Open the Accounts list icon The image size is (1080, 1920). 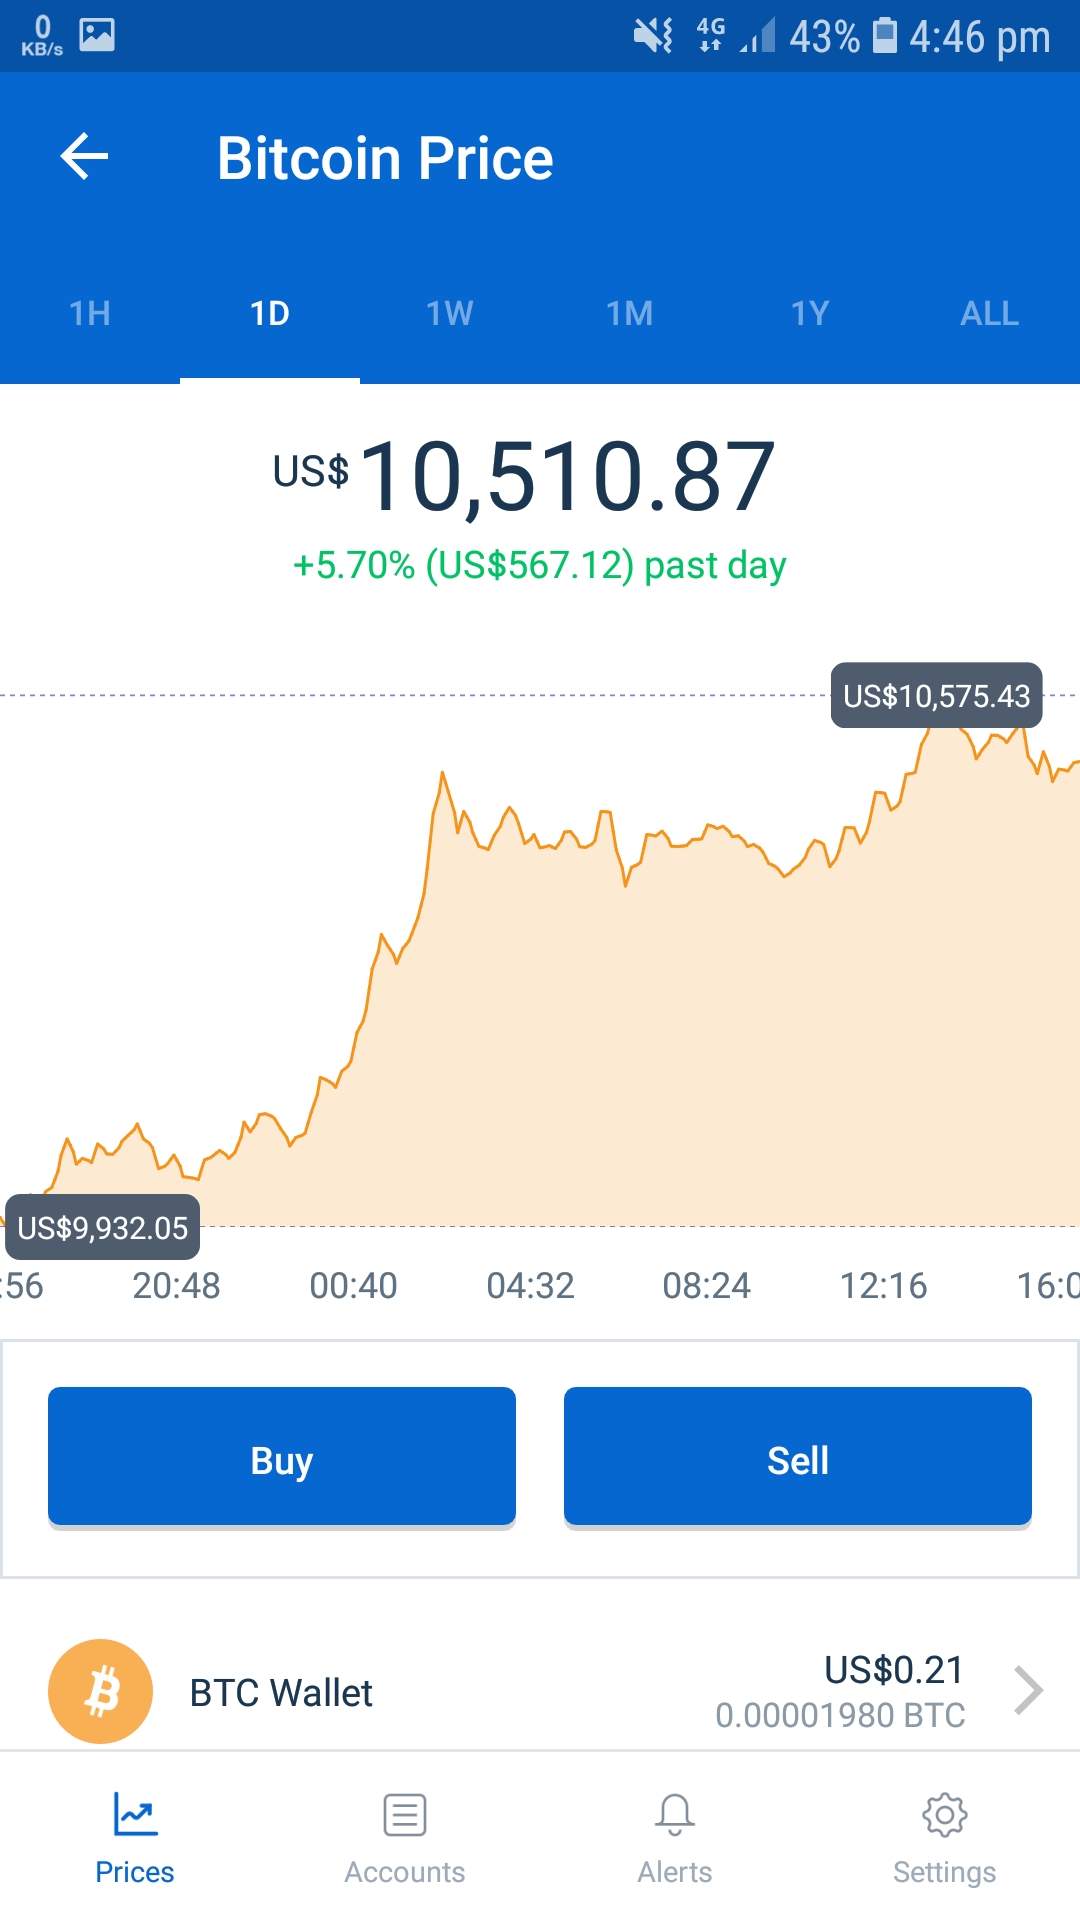click(x=405, y=1814)
